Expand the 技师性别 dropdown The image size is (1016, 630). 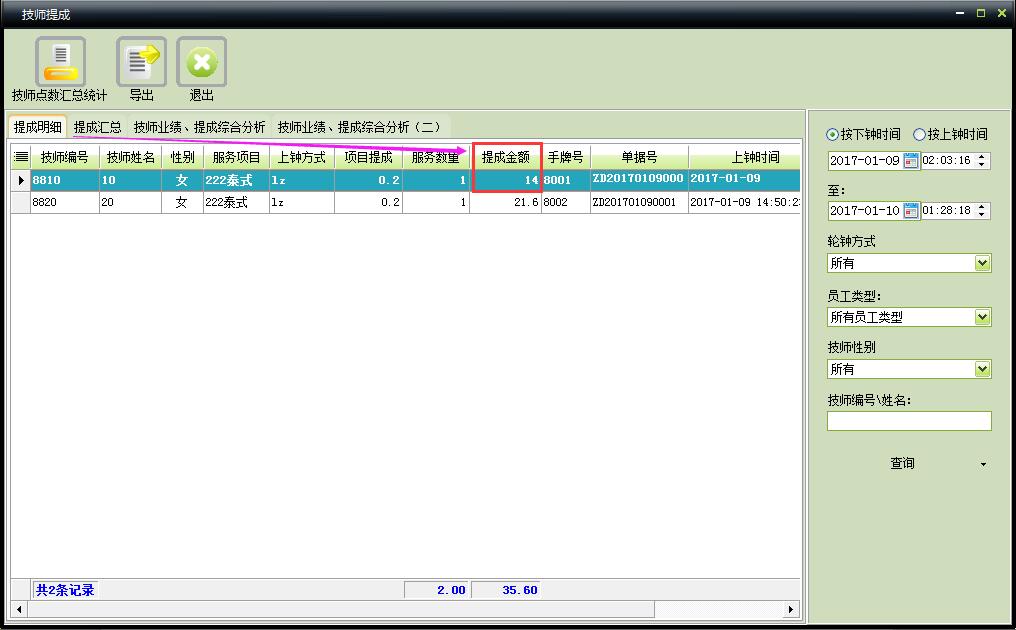tap(982, 369)
